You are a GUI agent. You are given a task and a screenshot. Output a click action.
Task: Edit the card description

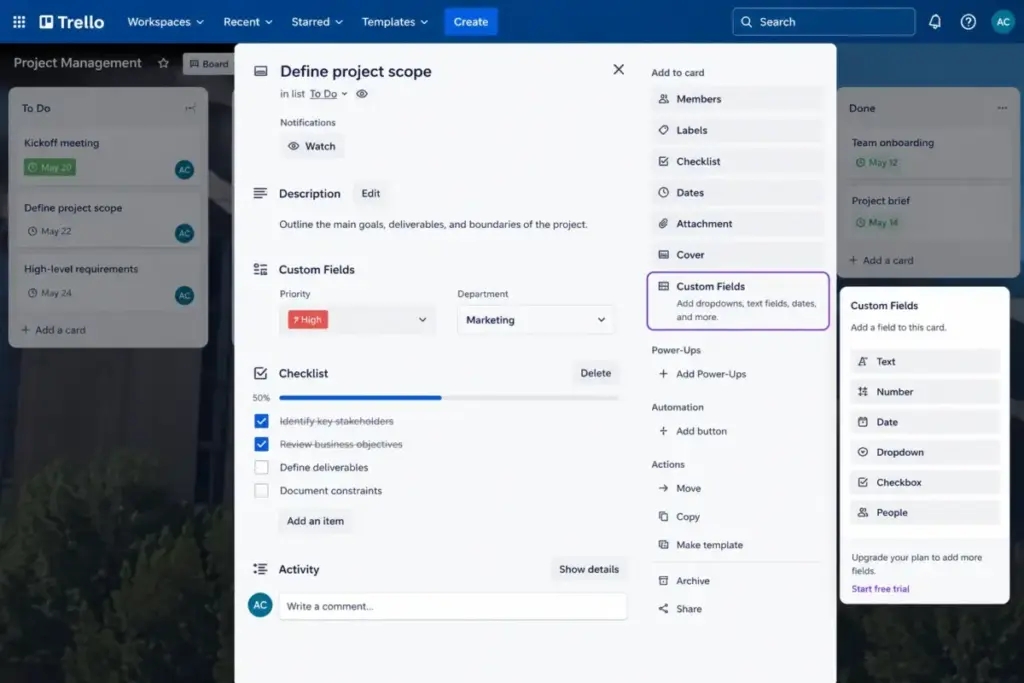[x=370, y=193]
